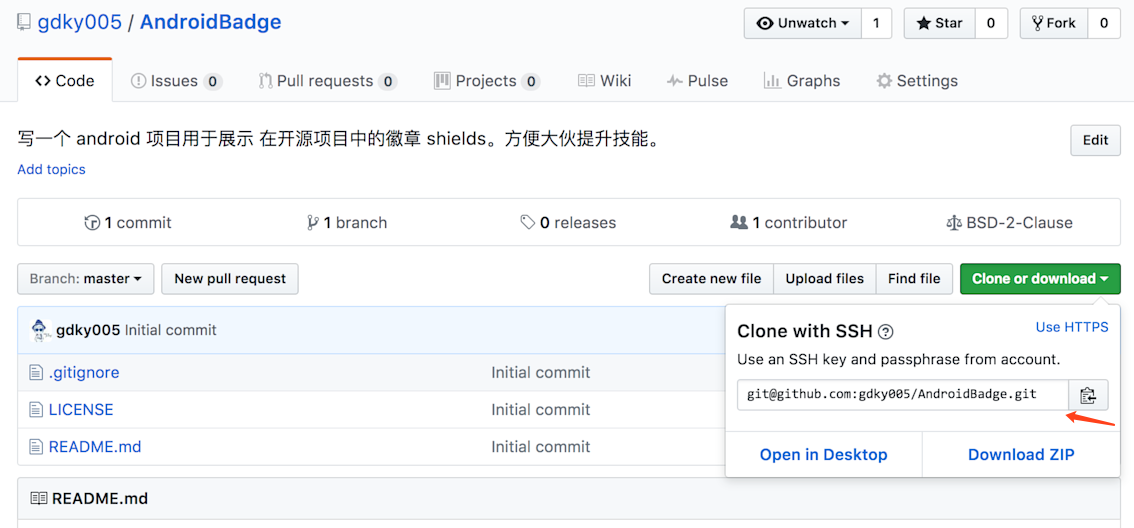Open the 0 releases page
Screen dimensions: 1134x528
[x=568, y=223]
